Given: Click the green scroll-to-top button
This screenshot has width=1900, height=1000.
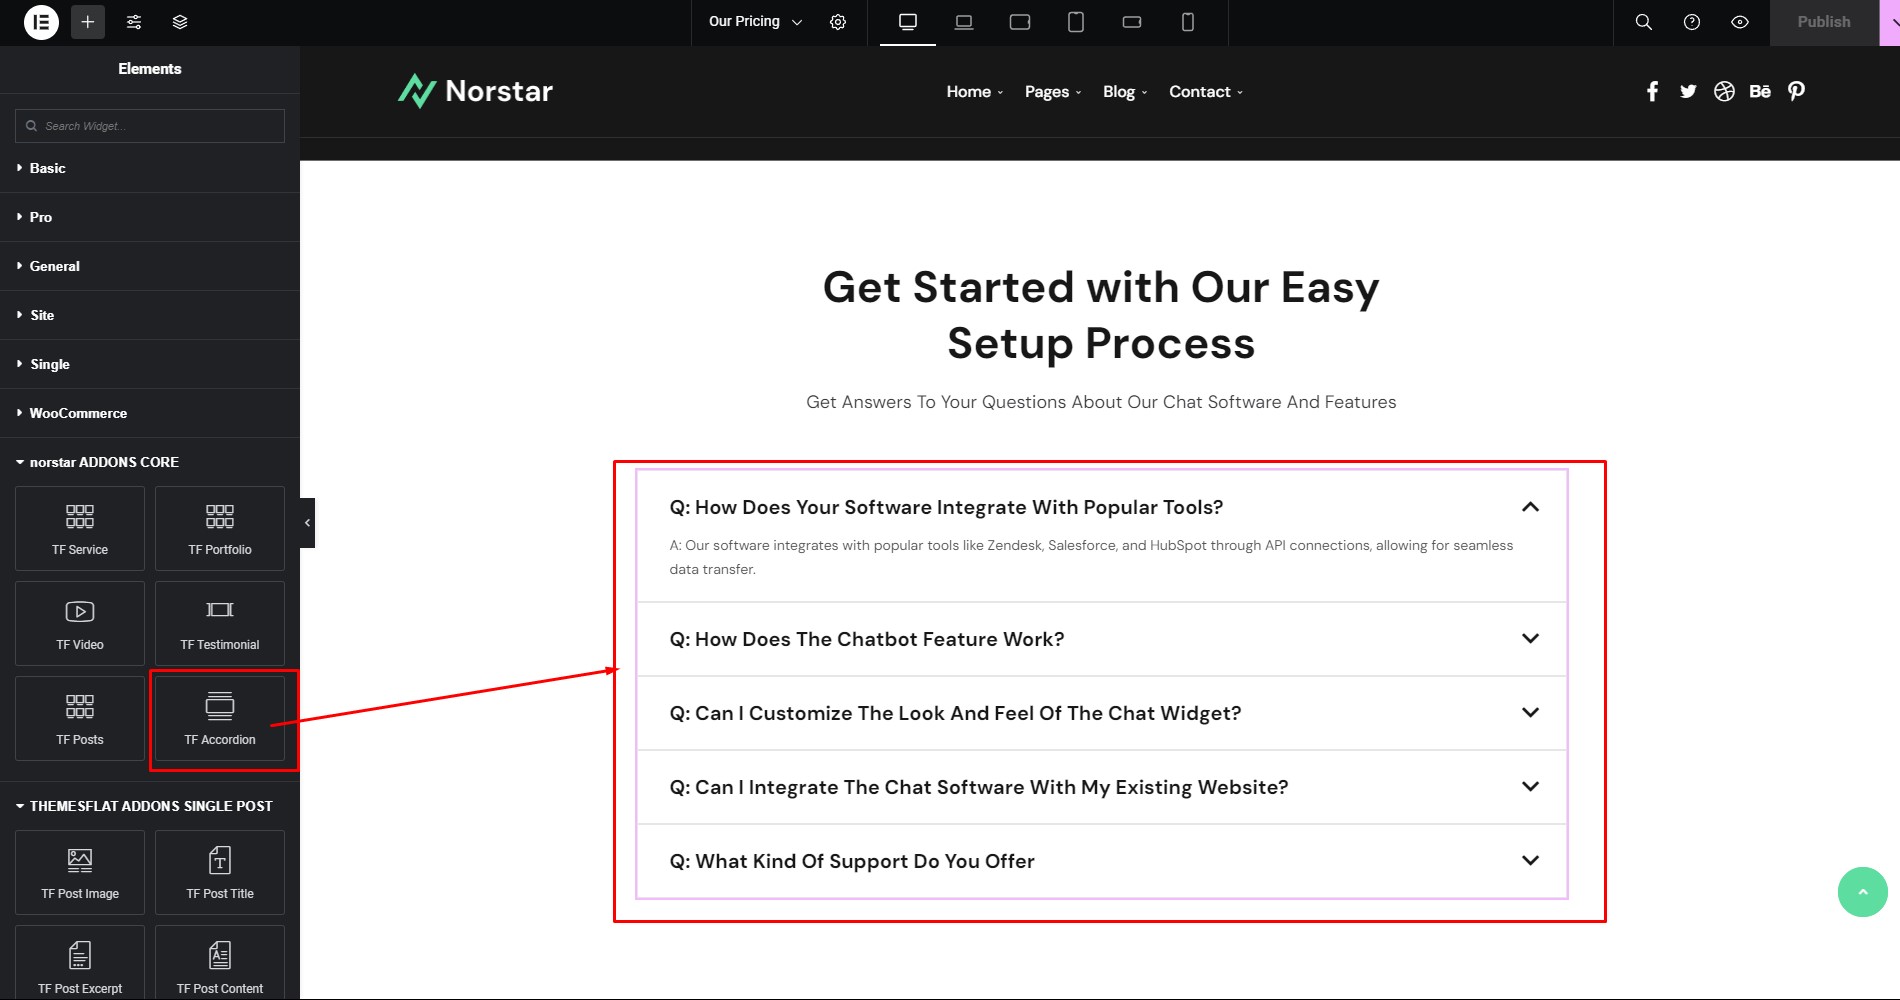Looking at the screenshot, I should [x=1862, y=892].
